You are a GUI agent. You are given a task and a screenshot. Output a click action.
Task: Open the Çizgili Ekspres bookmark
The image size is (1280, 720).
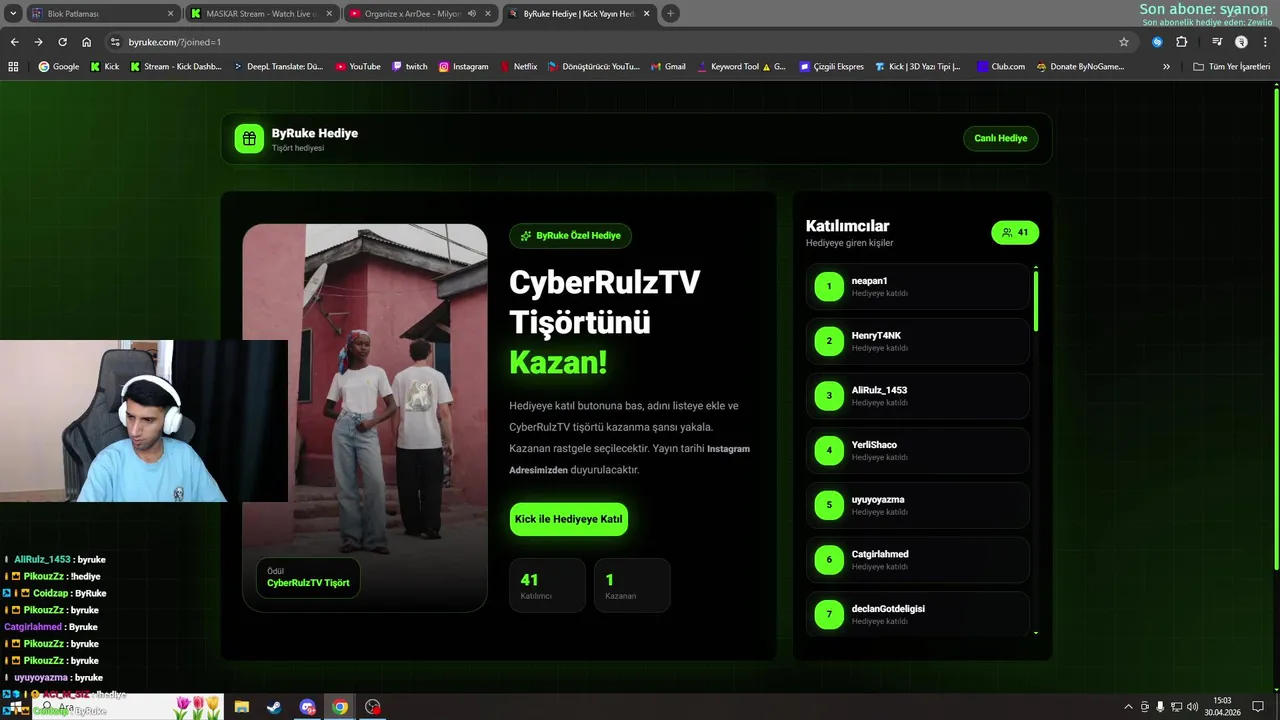[832, 67]
